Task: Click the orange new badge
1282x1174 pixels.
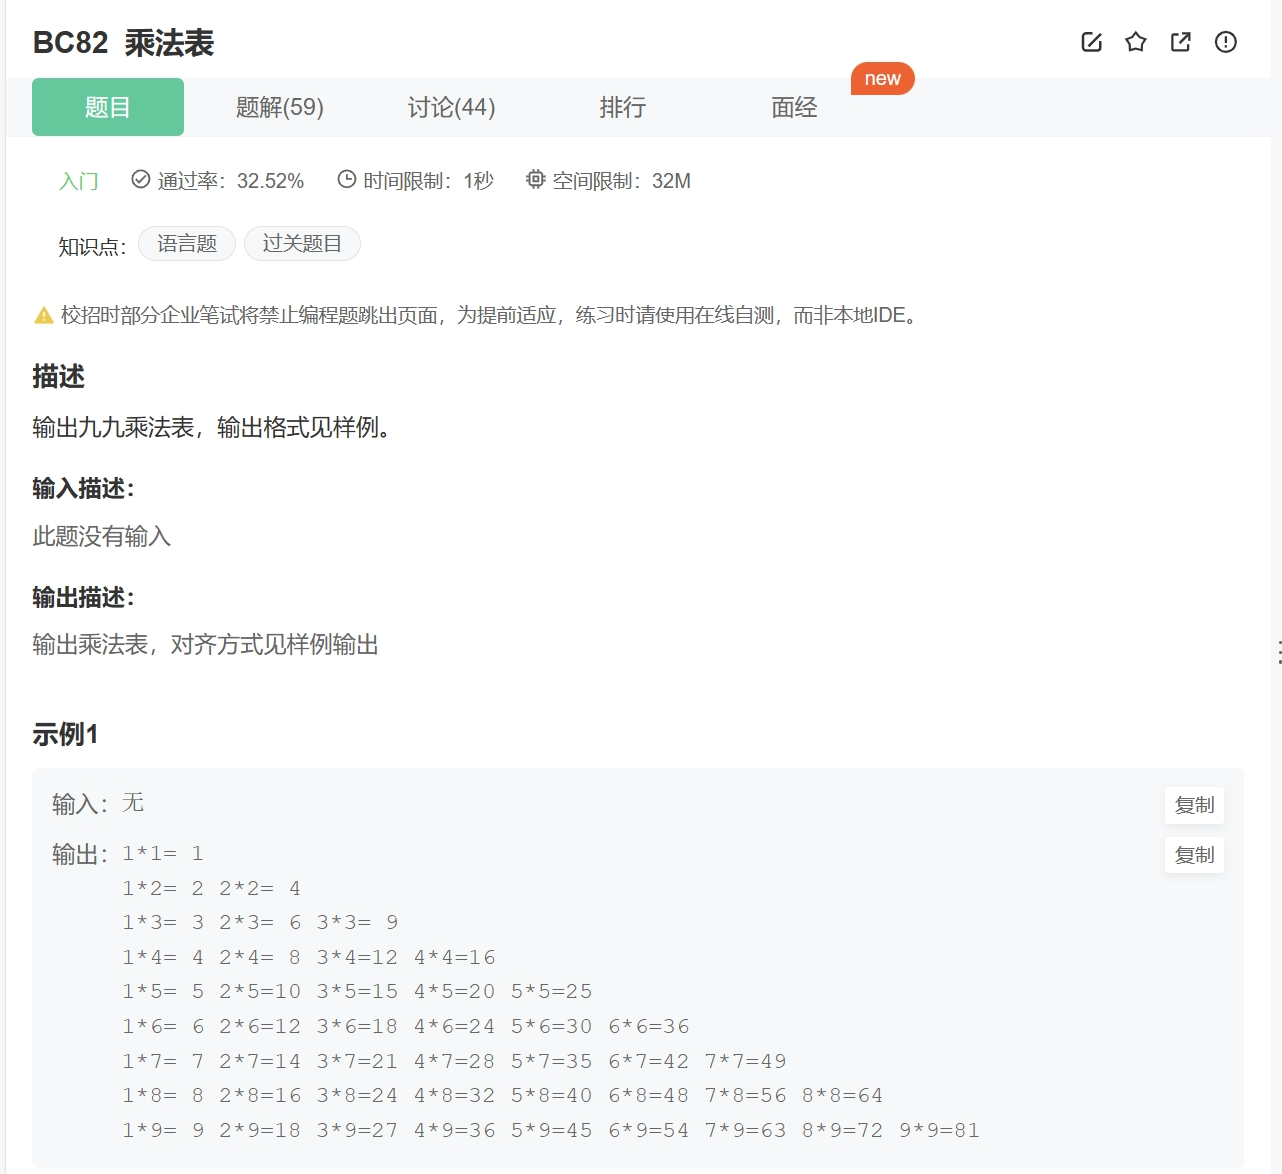Action: 882,78
